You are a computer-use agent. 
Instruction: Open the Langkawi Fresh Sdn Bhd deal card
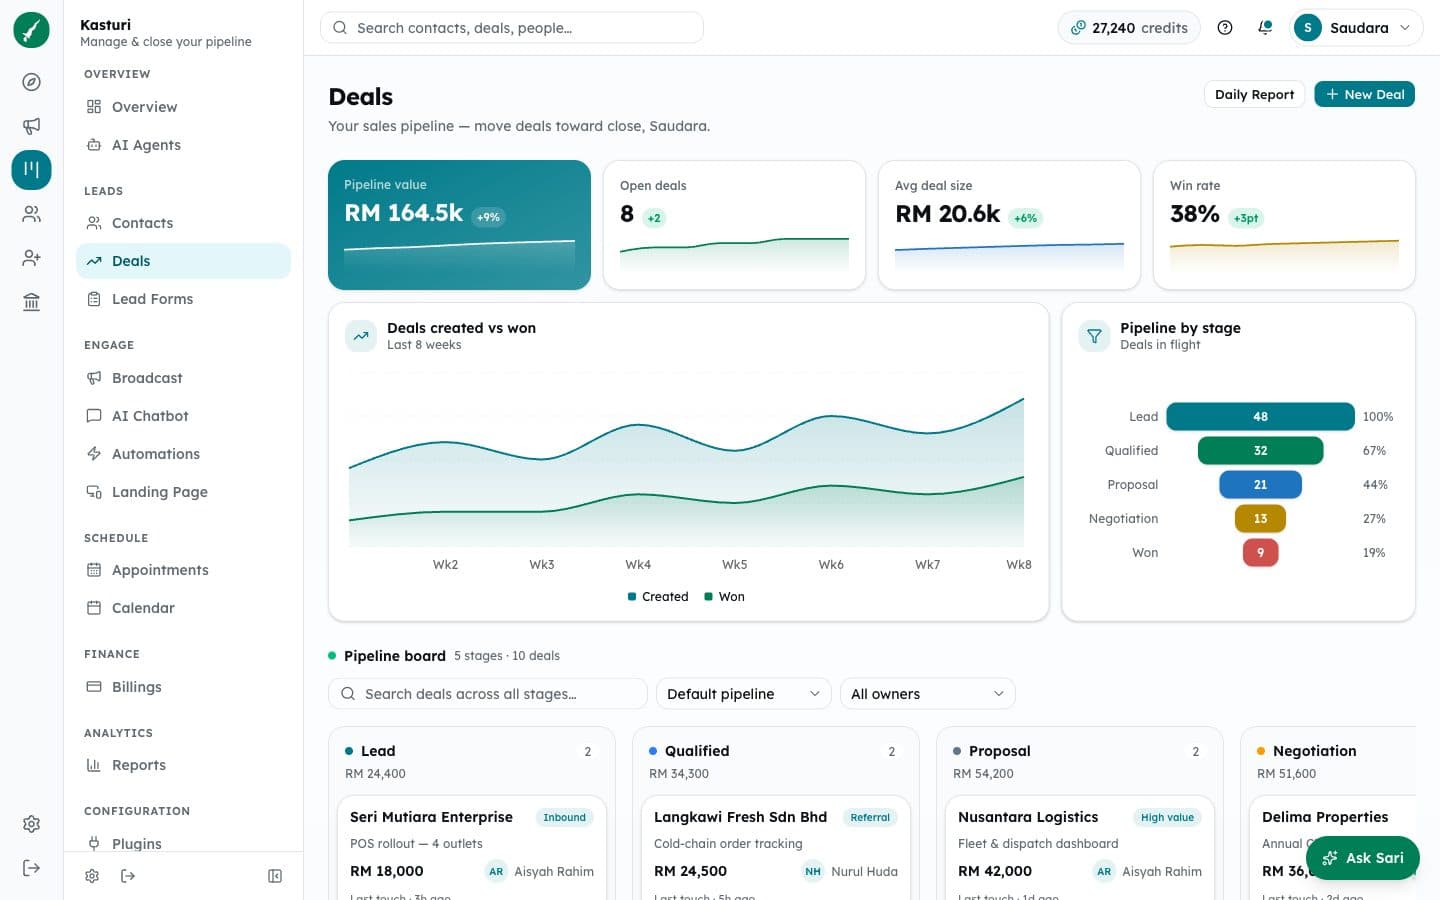click(776, 848)
